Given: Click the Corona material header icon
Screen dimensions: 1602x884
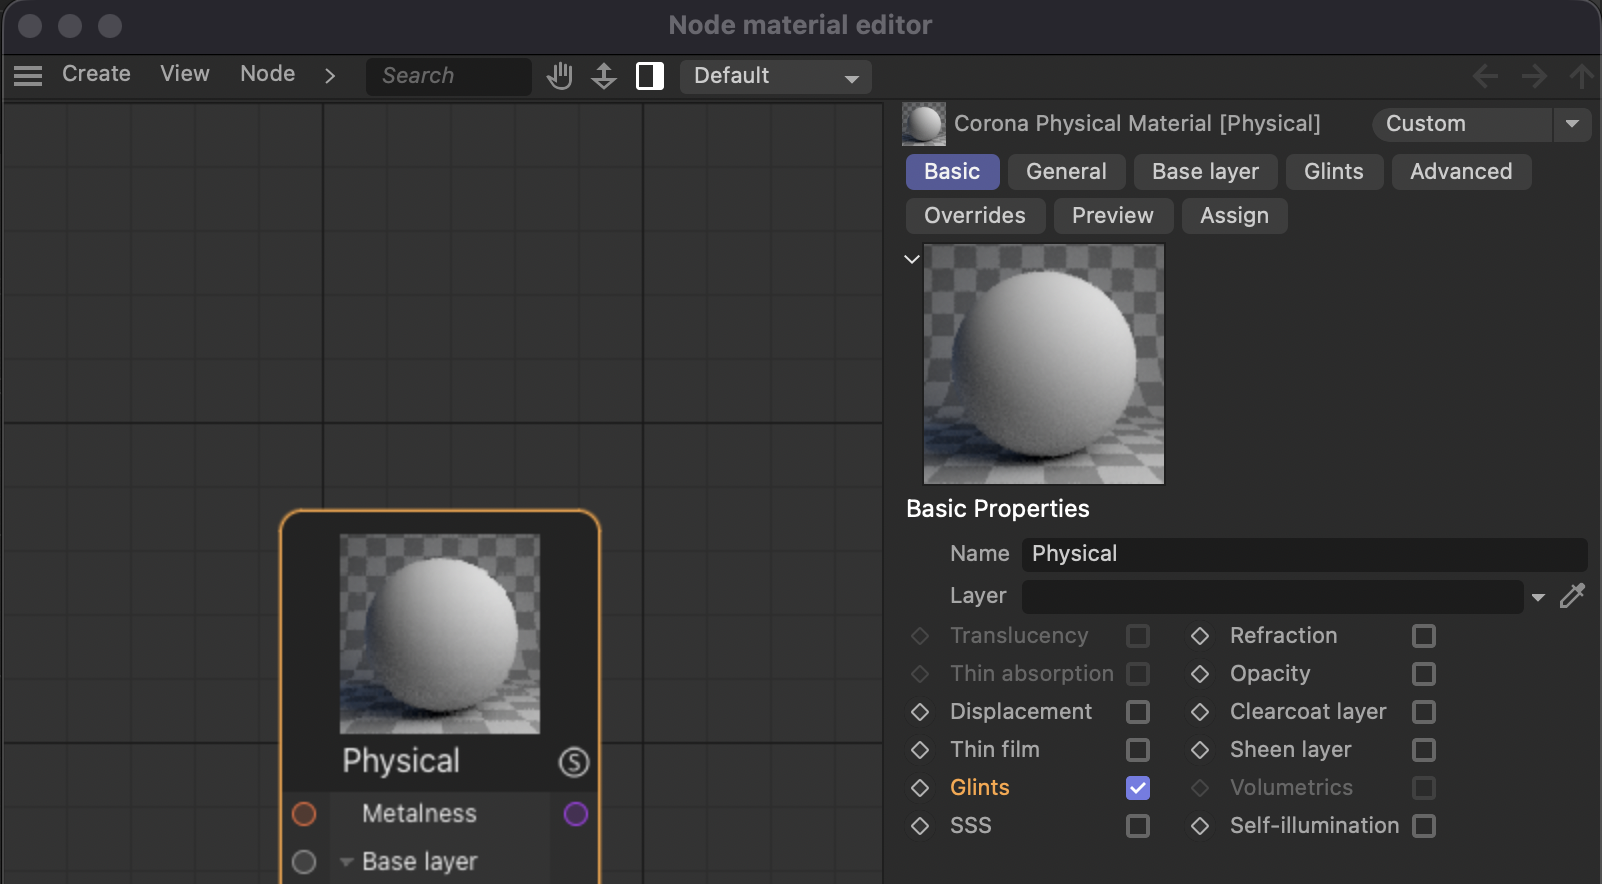Looking at the screenshot, I should 923,124.
